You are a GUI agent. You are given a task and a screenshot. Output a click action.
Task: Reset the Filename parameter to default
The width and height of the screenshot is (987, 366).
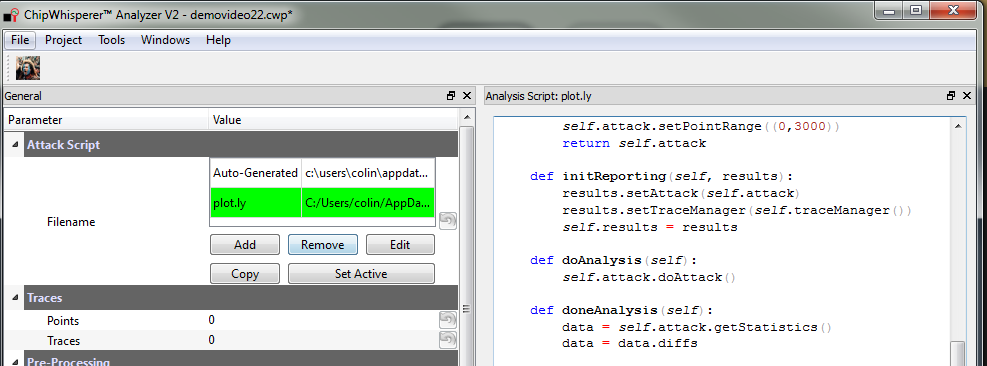[448, 220]
